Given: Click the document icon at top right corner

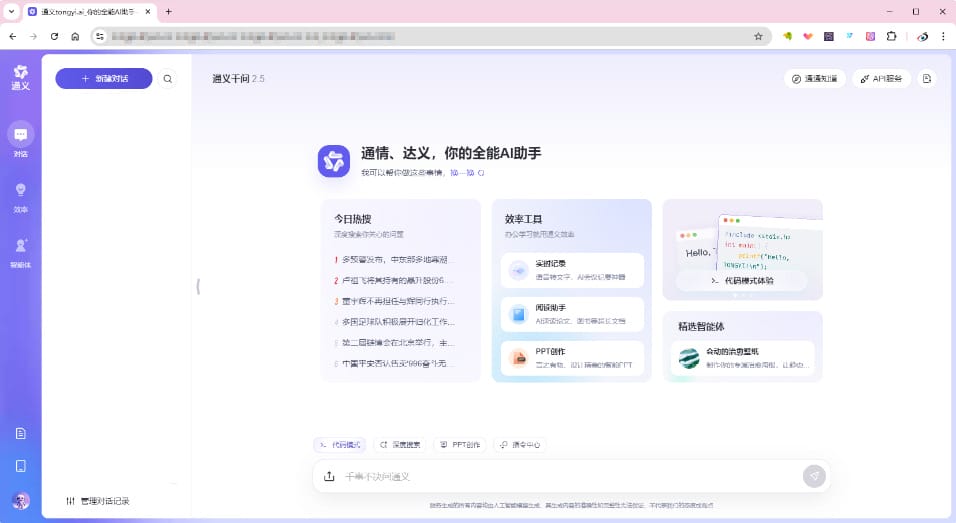Looking at the screenshot, I should [x=927, y=79].
